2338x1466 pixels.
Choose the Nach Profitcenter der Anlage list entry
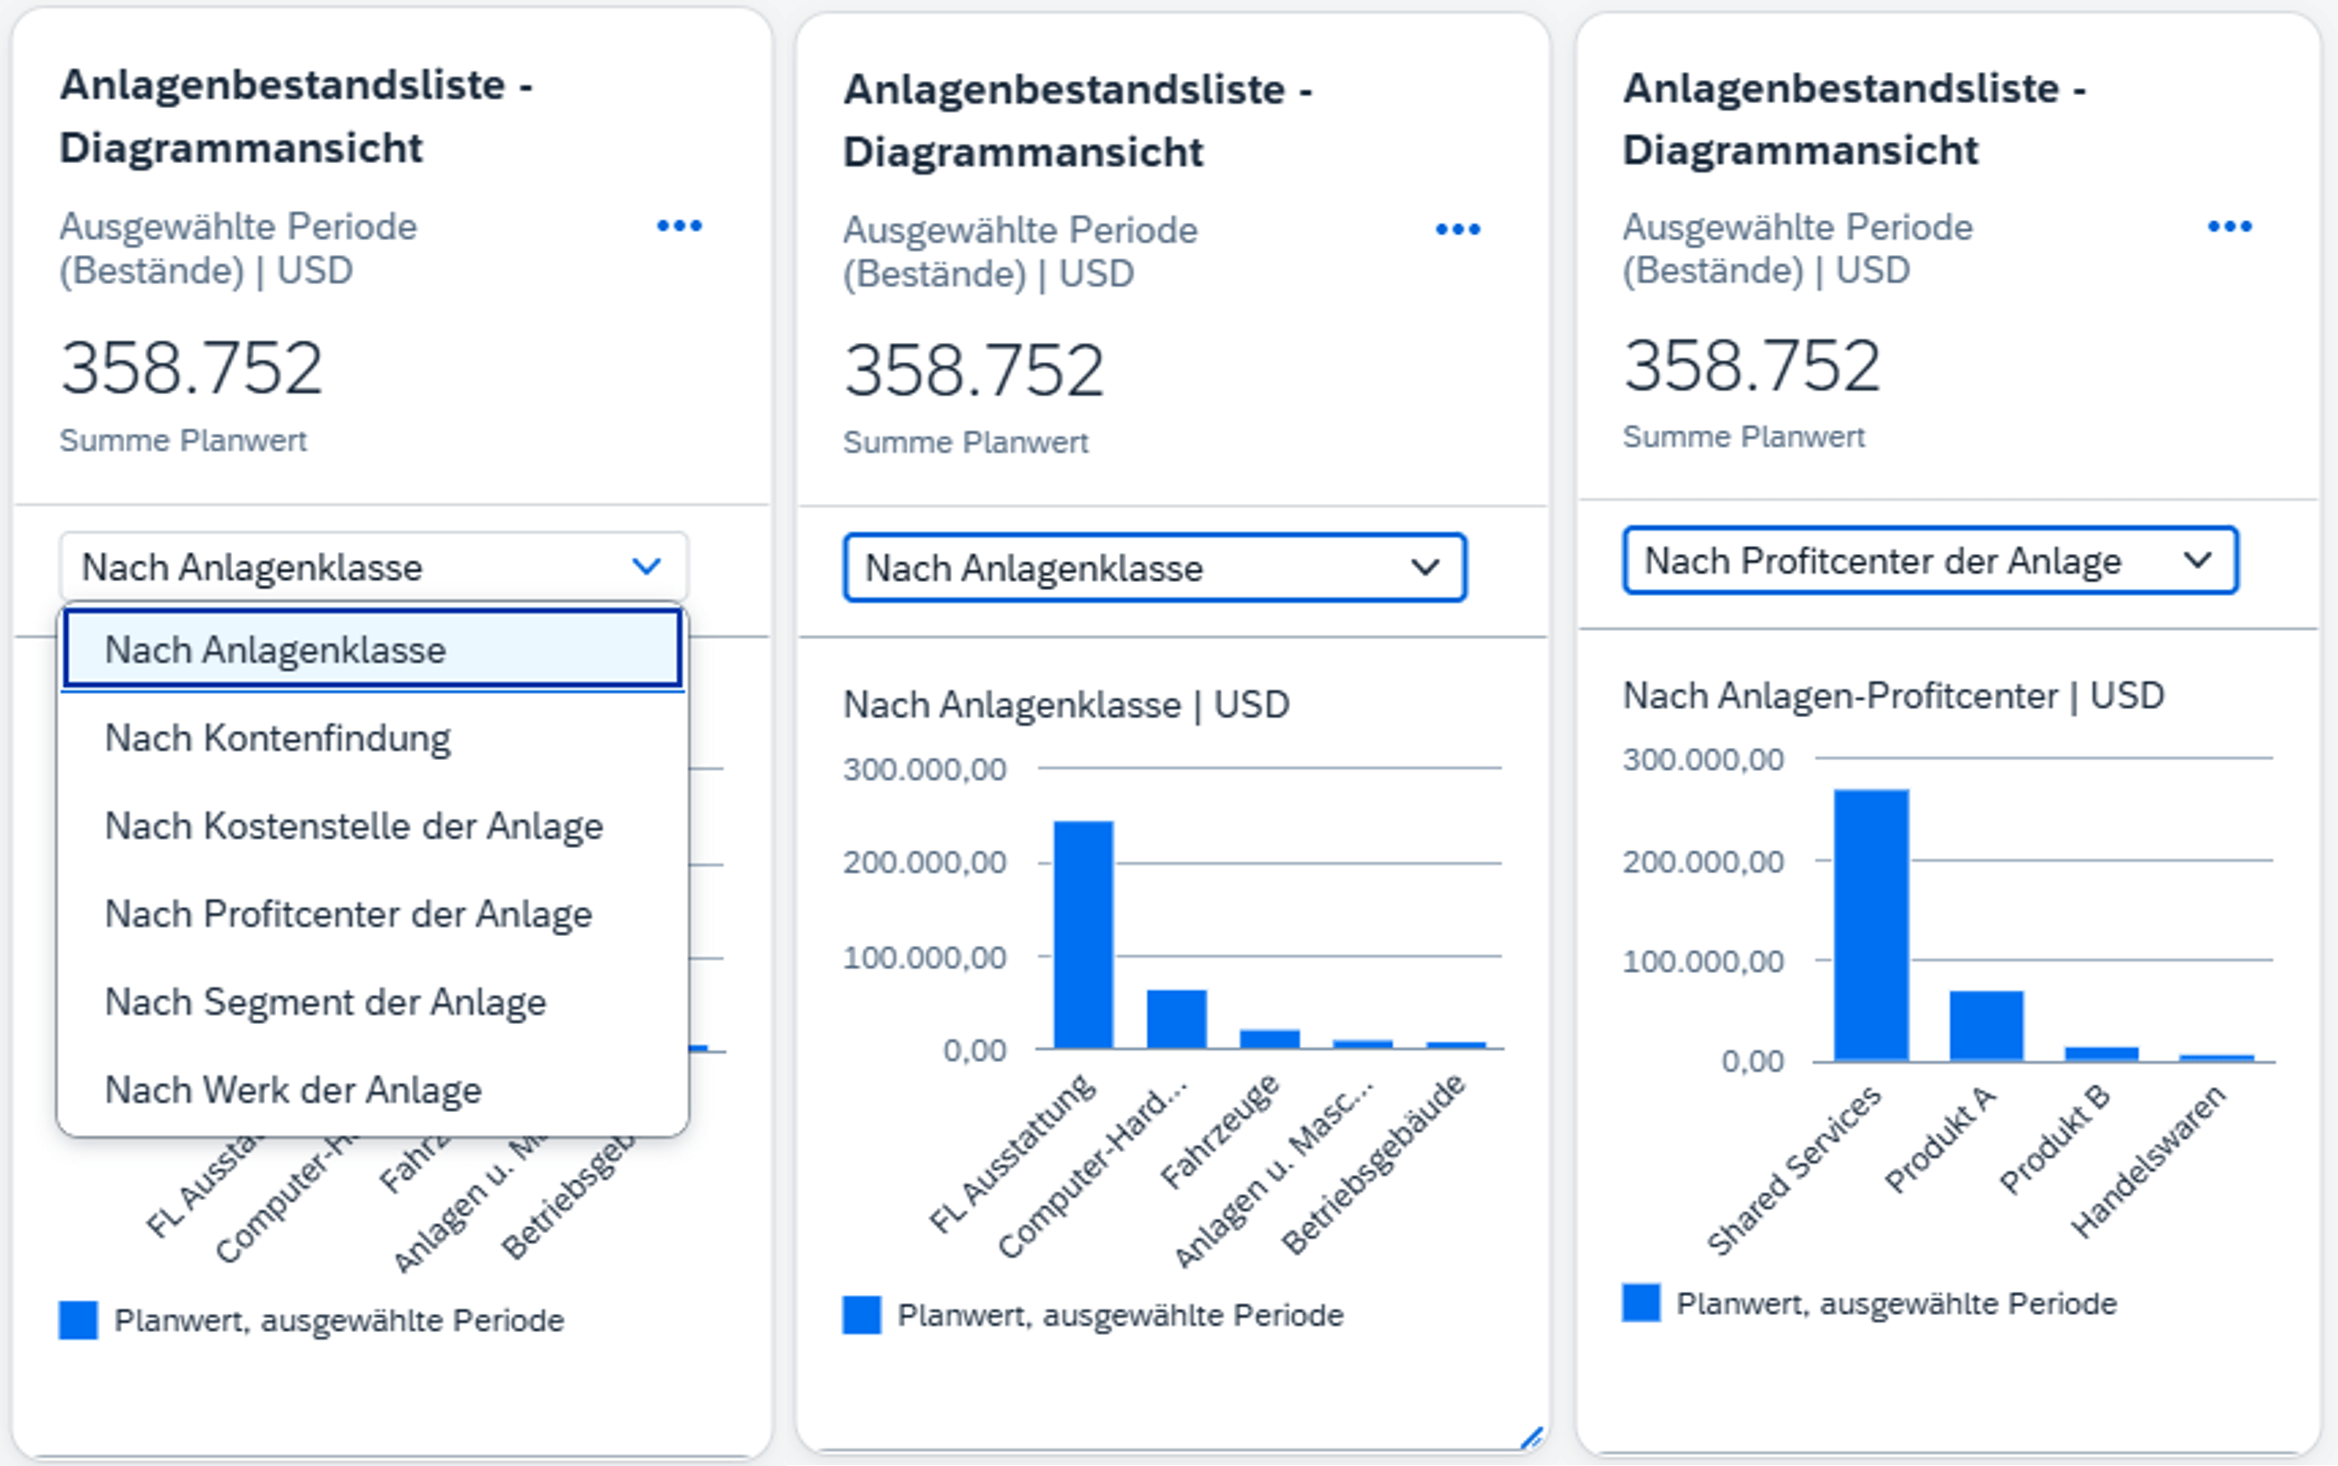[x=348, y=914]
